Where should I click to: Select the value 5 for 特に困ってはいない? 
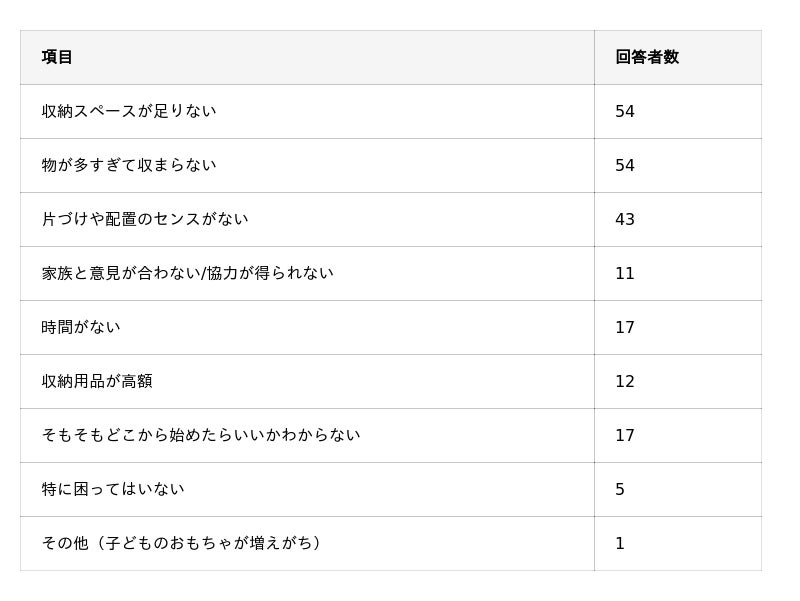[620, 489]
